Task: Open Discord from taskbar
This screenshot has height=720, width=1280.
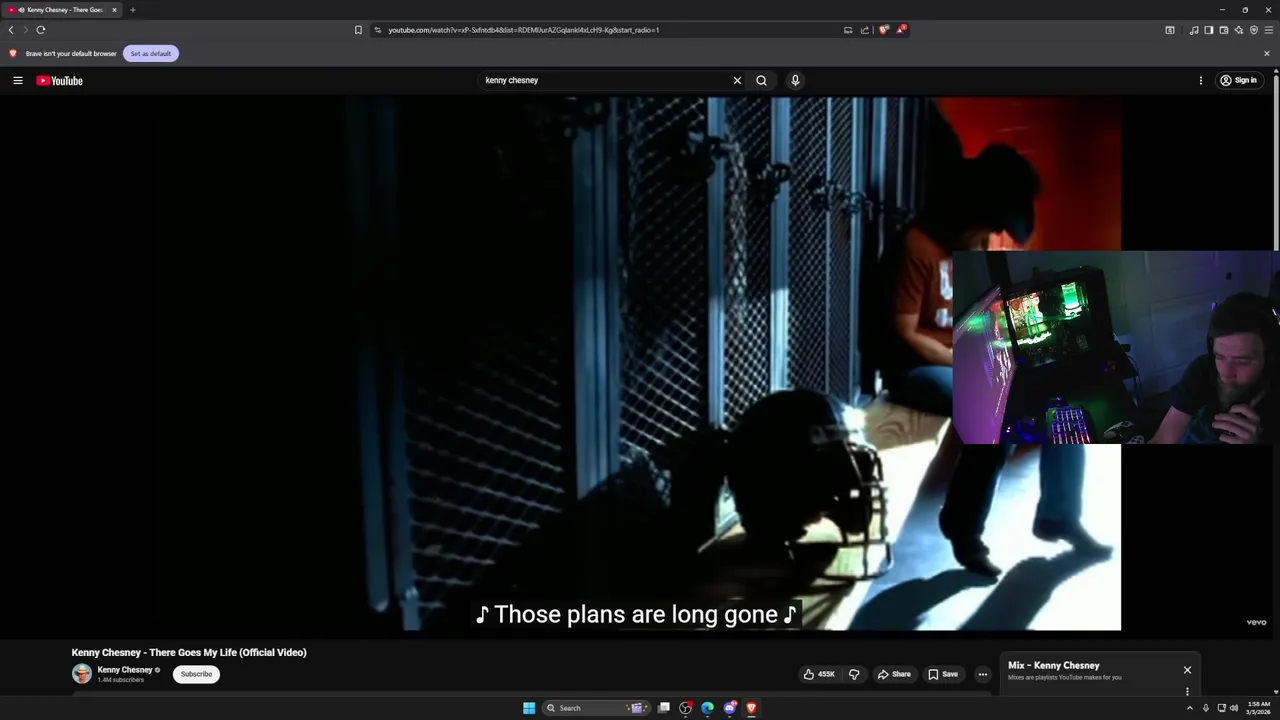Action: pos(730,708)
